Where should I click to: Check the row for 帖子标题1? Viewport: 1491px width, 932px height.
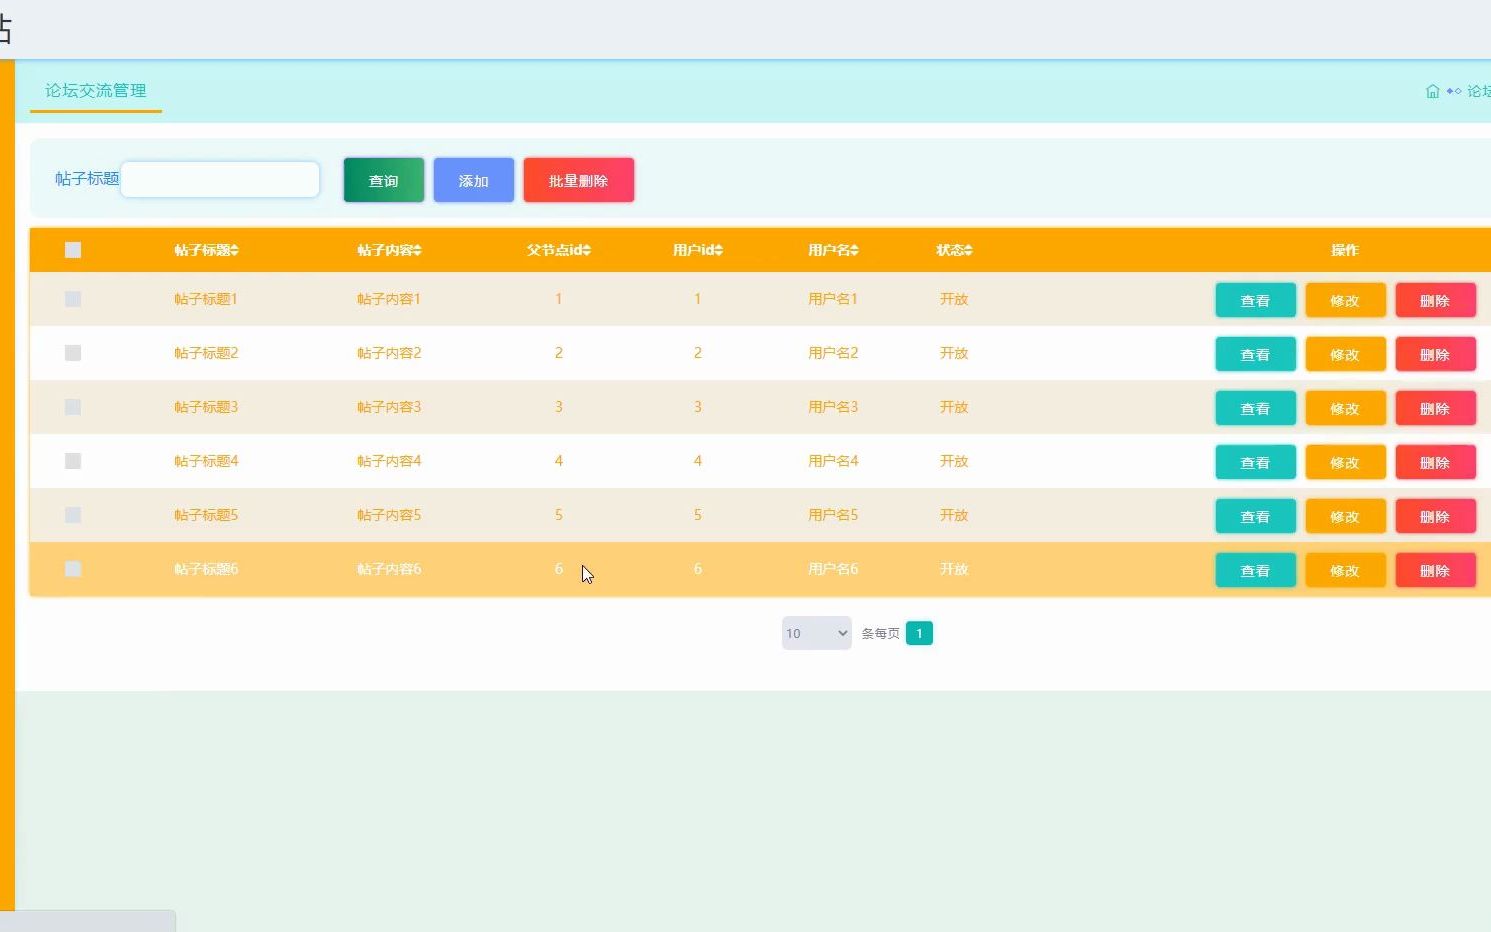[x=73, y=299]
